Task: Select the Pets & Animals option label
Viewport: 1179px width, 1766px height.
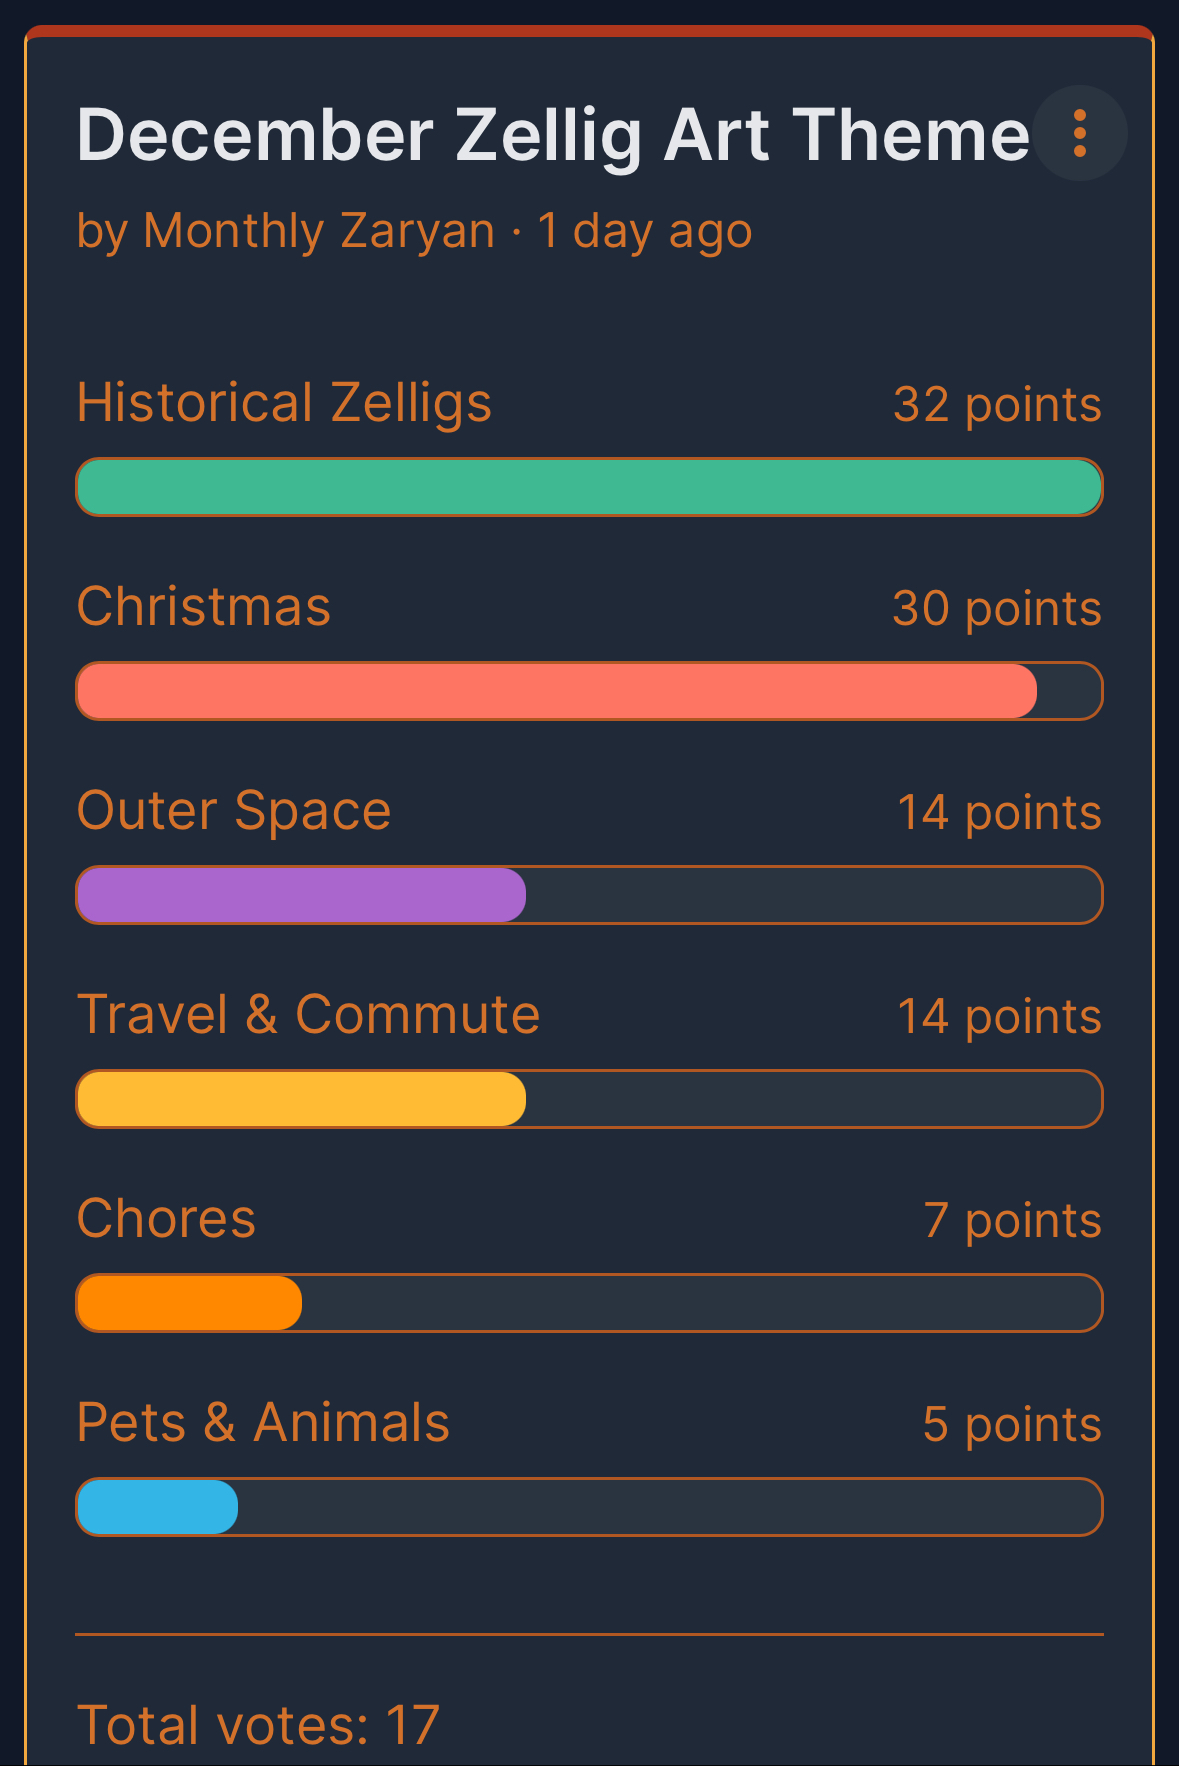Action: click(264, 1423)
